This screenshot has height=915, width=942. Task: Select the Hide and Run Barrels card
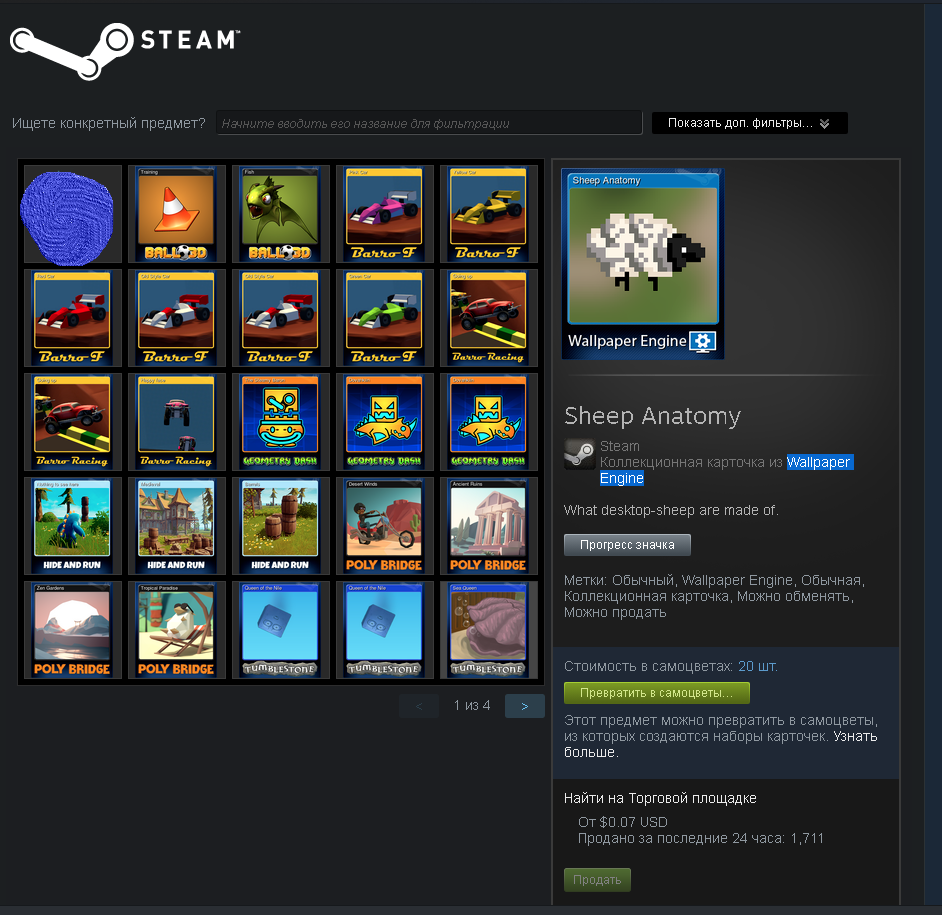click(x=281, y=526)
